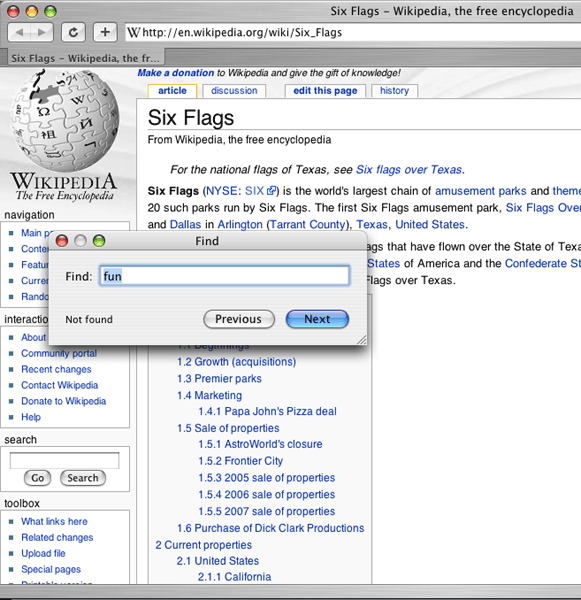Image resolution: width=581 pixels, height=600 pixels.
Task: Open the Confederate States link
Action: pyautogui.click(x=543, y=264)
